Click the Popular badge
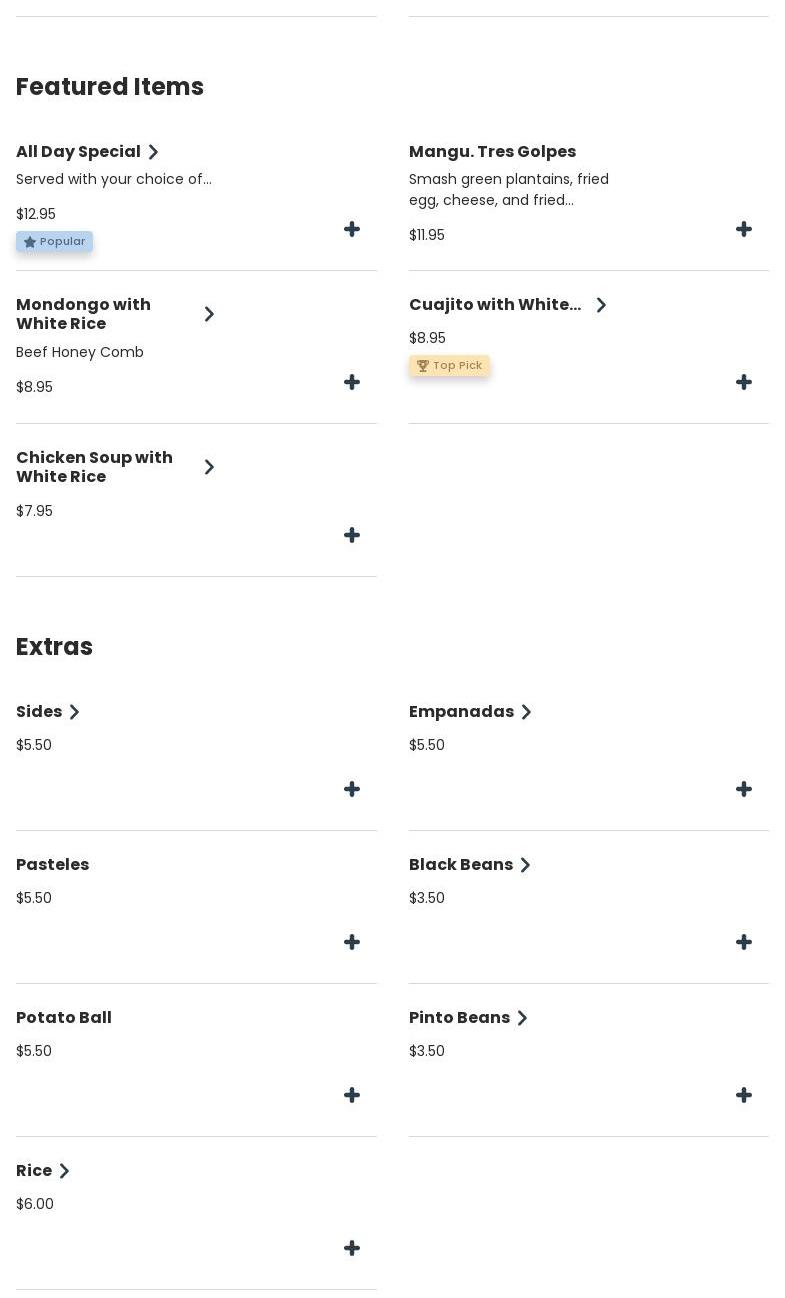This screenshot has width=785, height=1298. (55, 242)
